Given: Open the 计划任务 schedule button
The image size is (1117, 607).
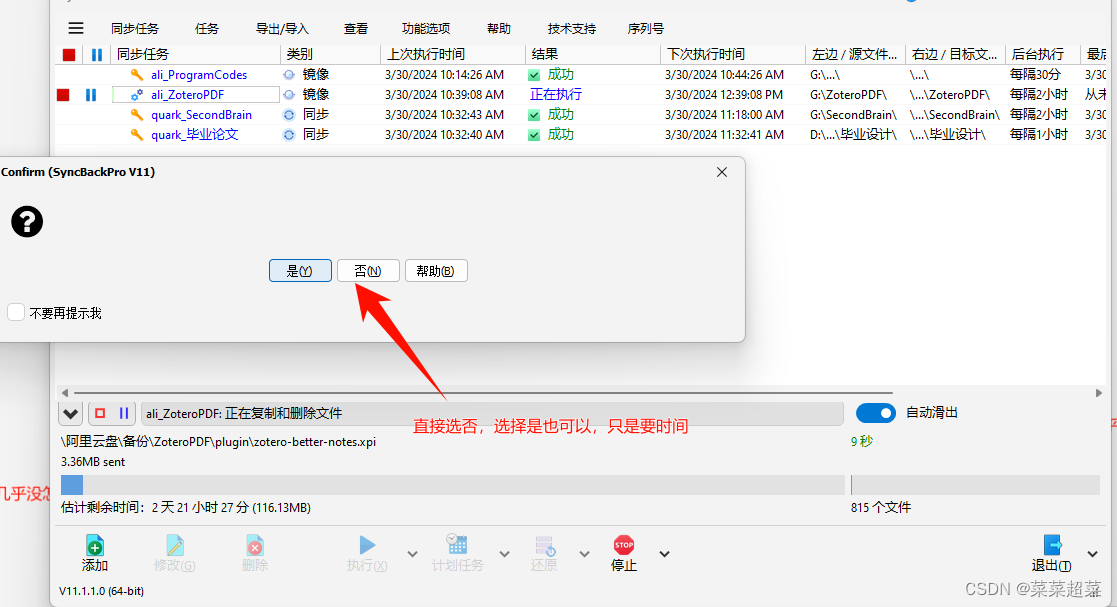Looking at the screenshot, I should tap(457, 554).
